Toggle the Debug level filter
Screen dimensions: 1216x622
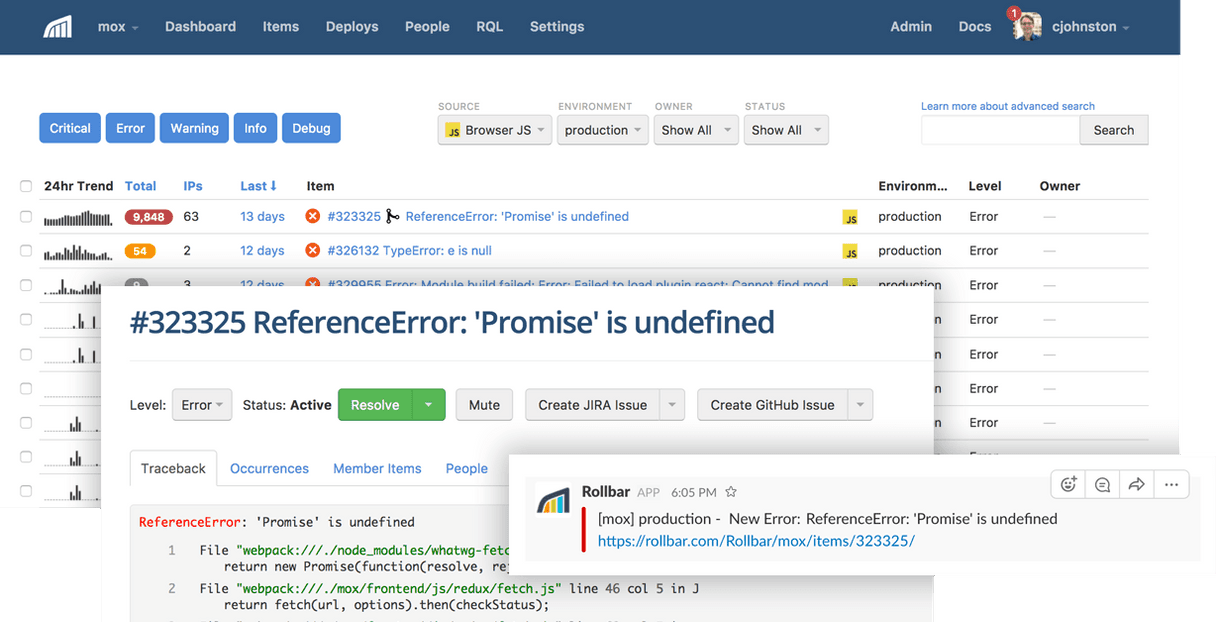311,128
